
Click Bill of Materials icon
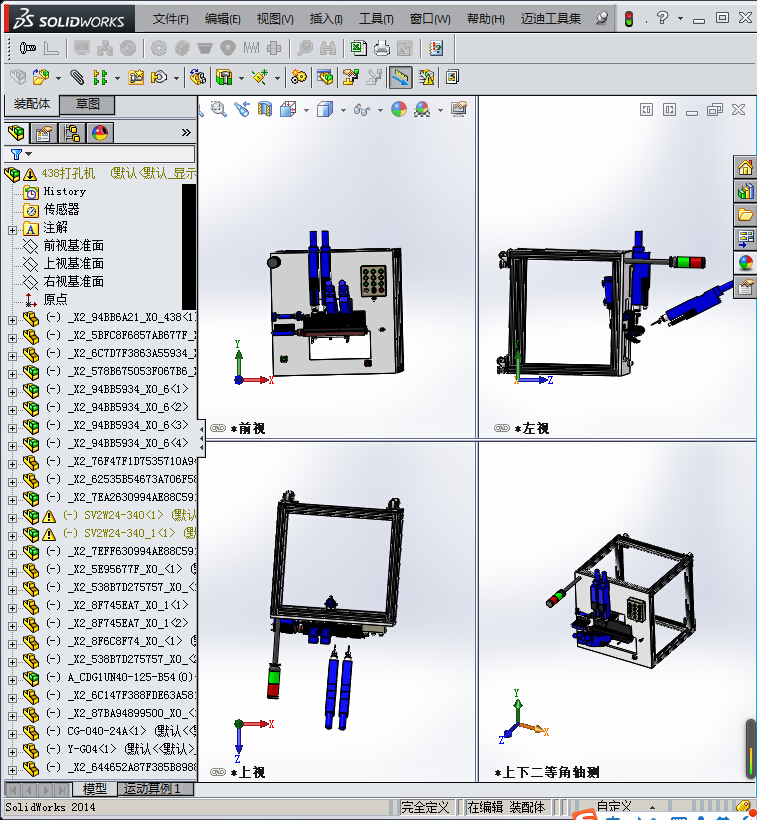pos(325,77)
